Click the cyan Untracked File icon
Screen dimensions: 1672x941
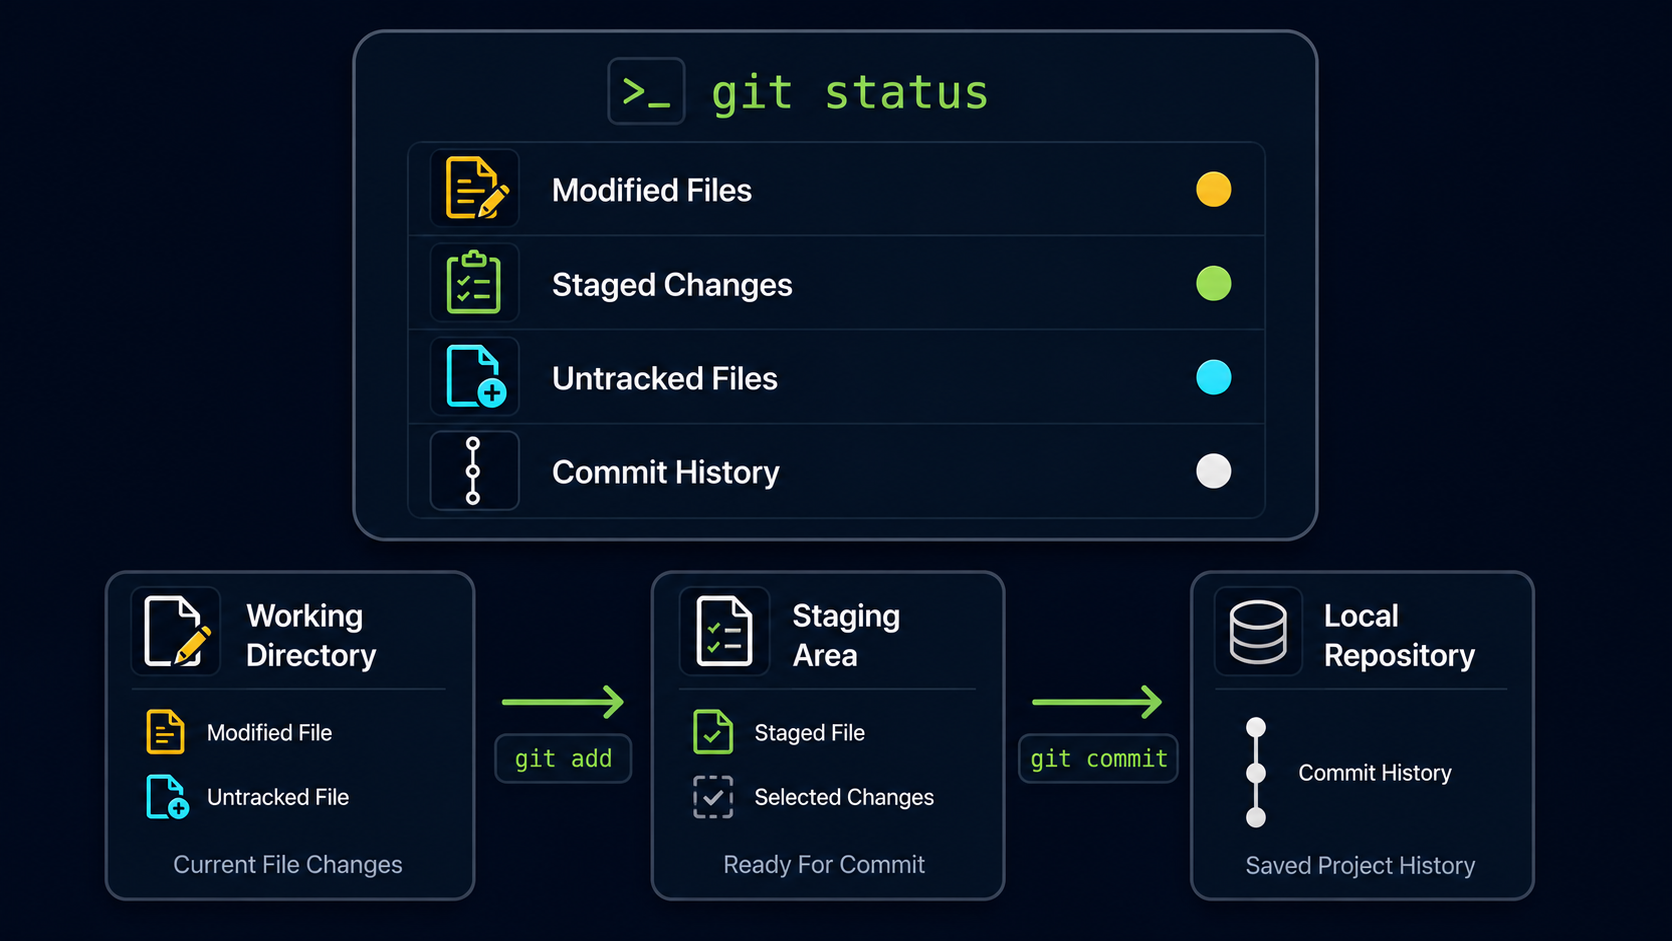[167, 797]
